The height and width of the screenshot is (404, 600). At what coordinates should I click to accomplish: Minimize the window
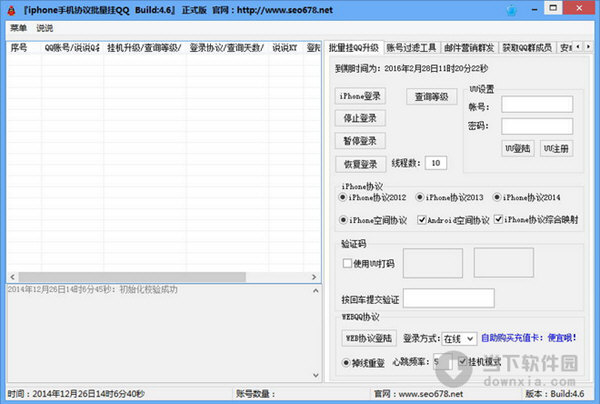click(x=534, y=8)
